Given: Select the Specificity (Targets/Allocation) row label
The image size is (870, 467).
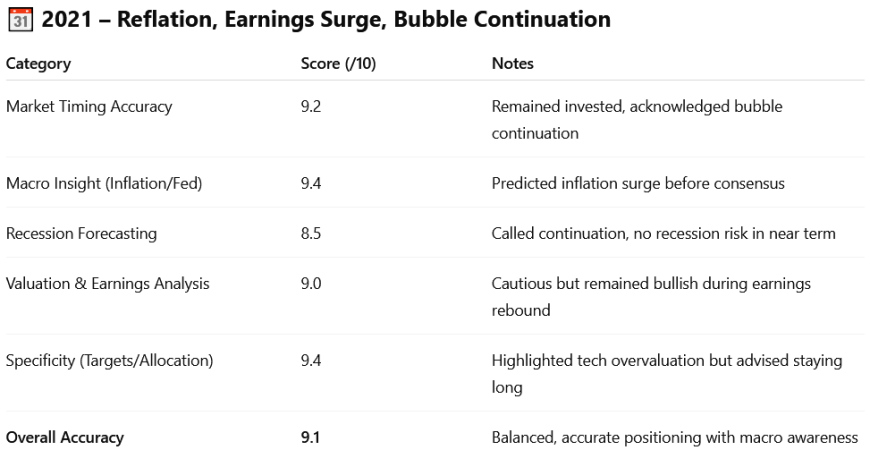Looking at the screenshot, I should click(109, 361).
